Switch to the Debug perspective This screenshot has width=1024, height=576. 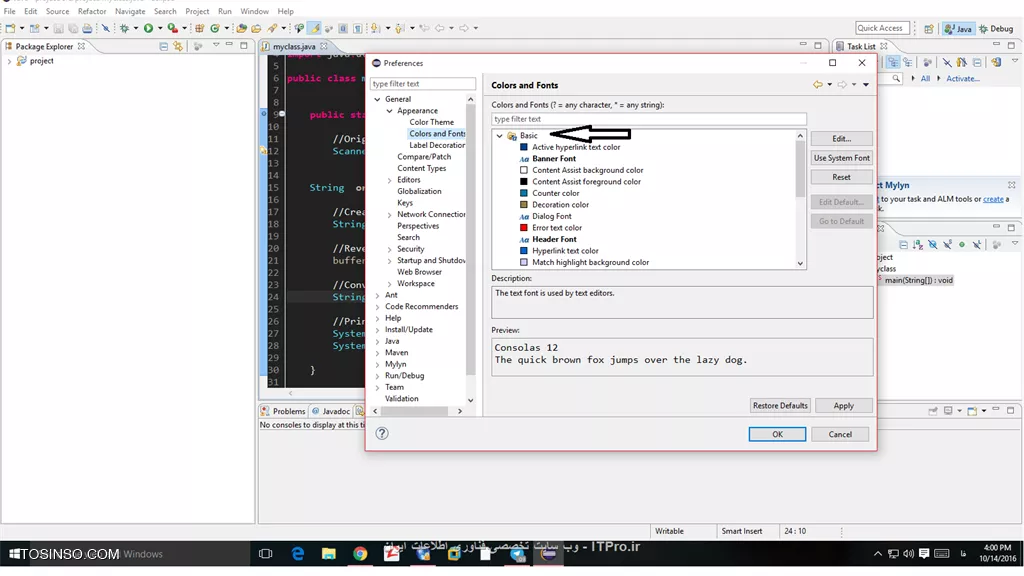click(997, 29)
